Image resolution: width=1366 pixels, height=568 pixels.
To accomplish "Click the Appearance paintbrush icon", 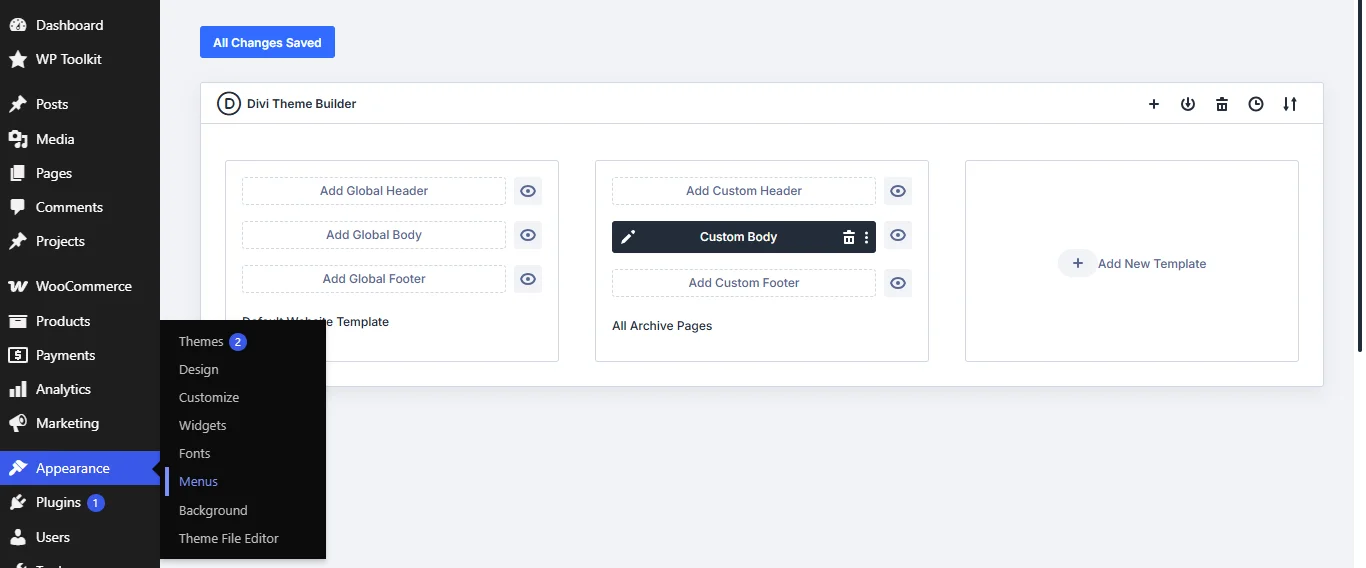I will coord(17,468).
